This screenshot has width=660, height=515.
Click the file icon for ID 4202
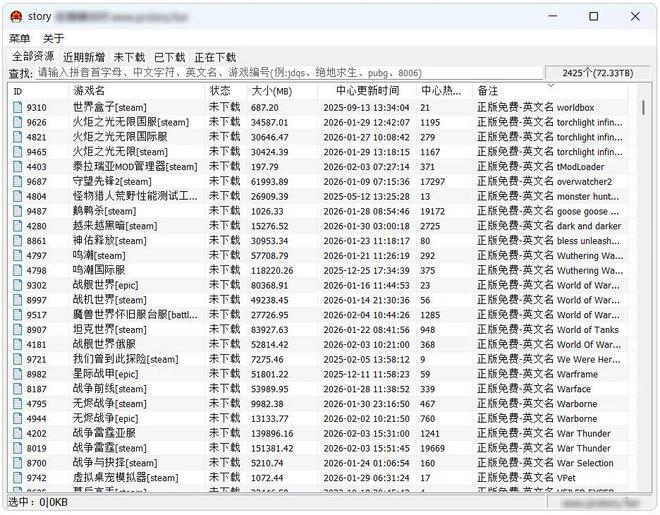(x=17, y=433)
